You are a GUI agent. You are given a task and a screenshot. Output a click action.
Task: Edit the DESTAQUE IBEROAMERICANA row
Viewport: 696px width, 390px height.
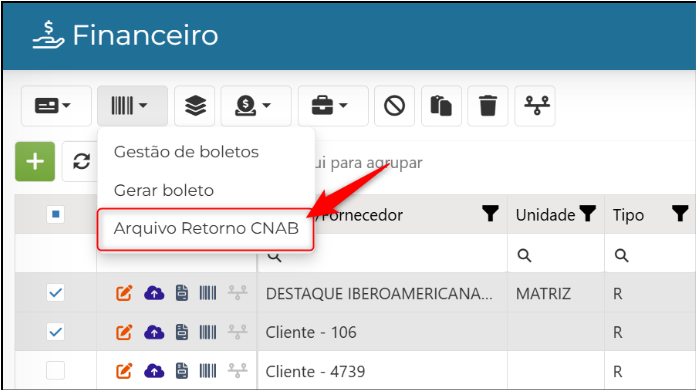[x=124, y=293]
